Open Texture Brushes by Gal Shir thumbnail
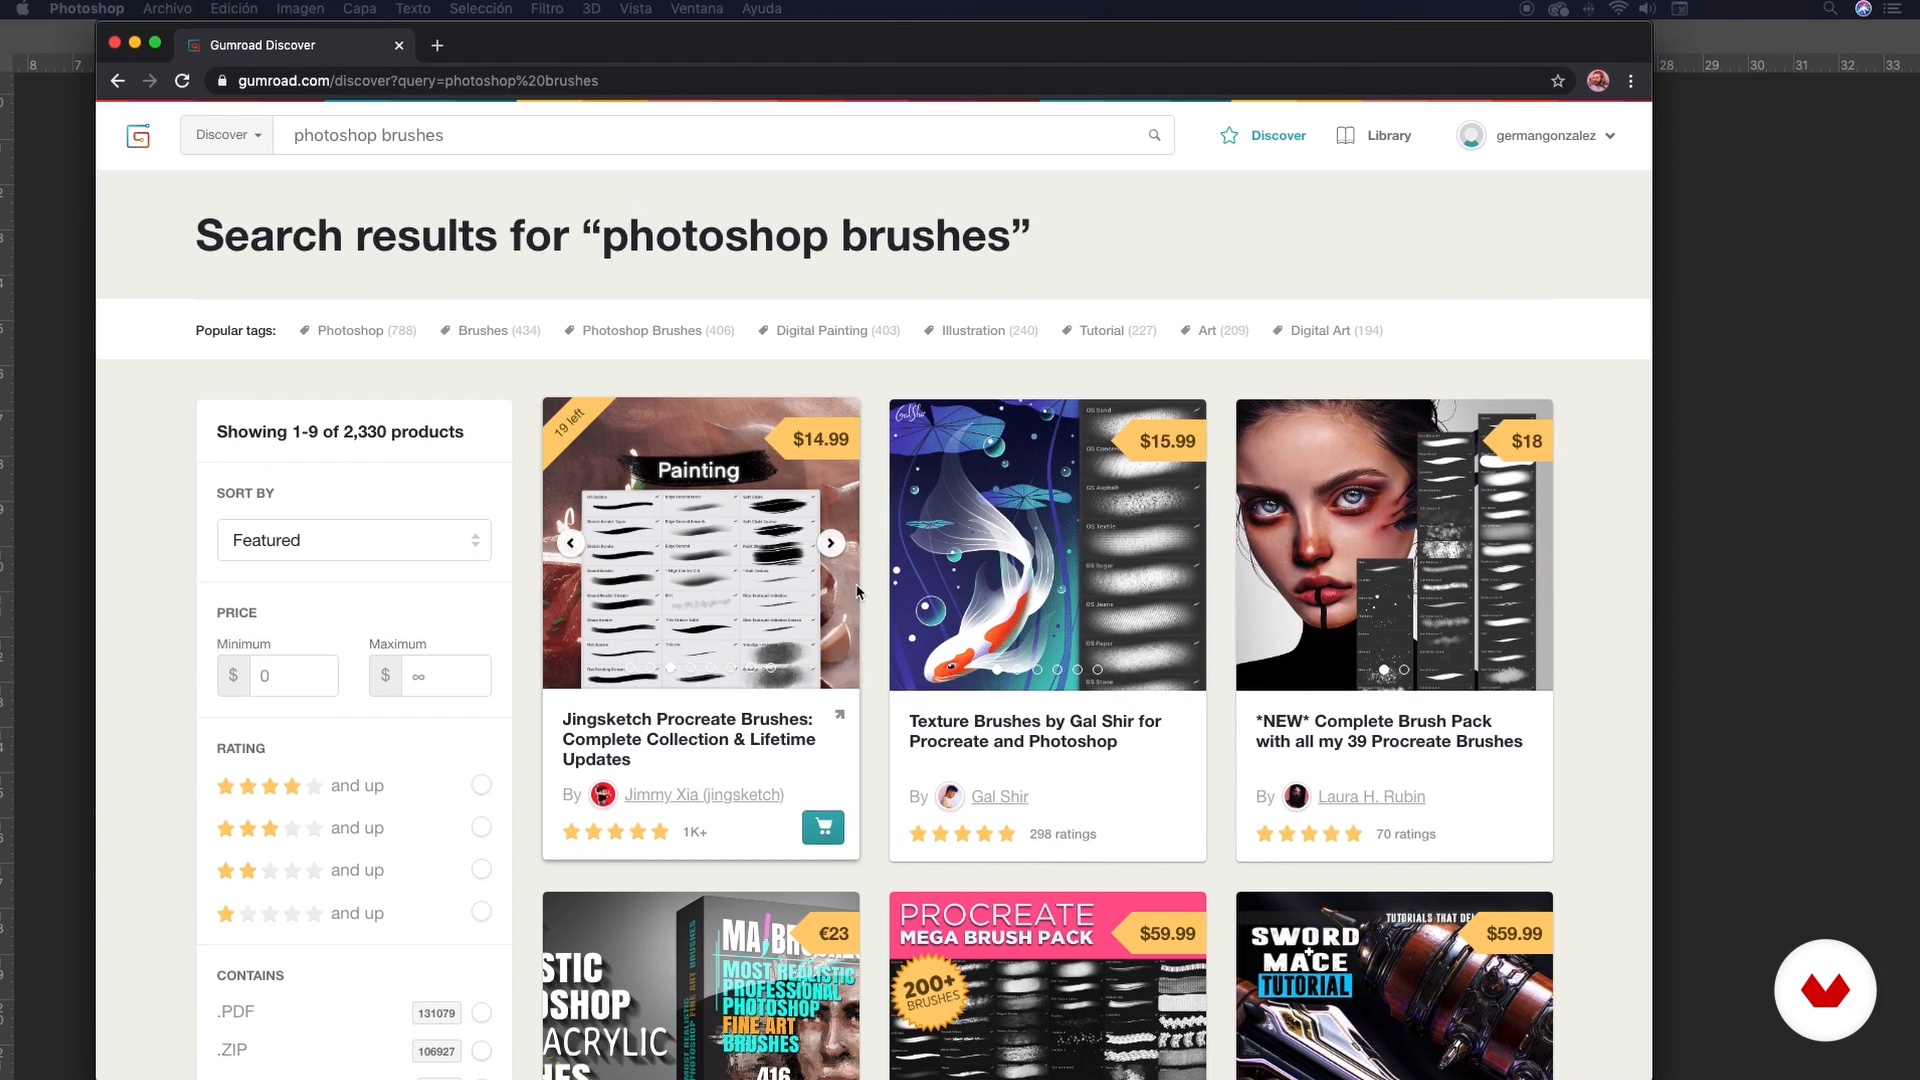Screen dimensions: 1920x1080 (x=1047, y=545)
